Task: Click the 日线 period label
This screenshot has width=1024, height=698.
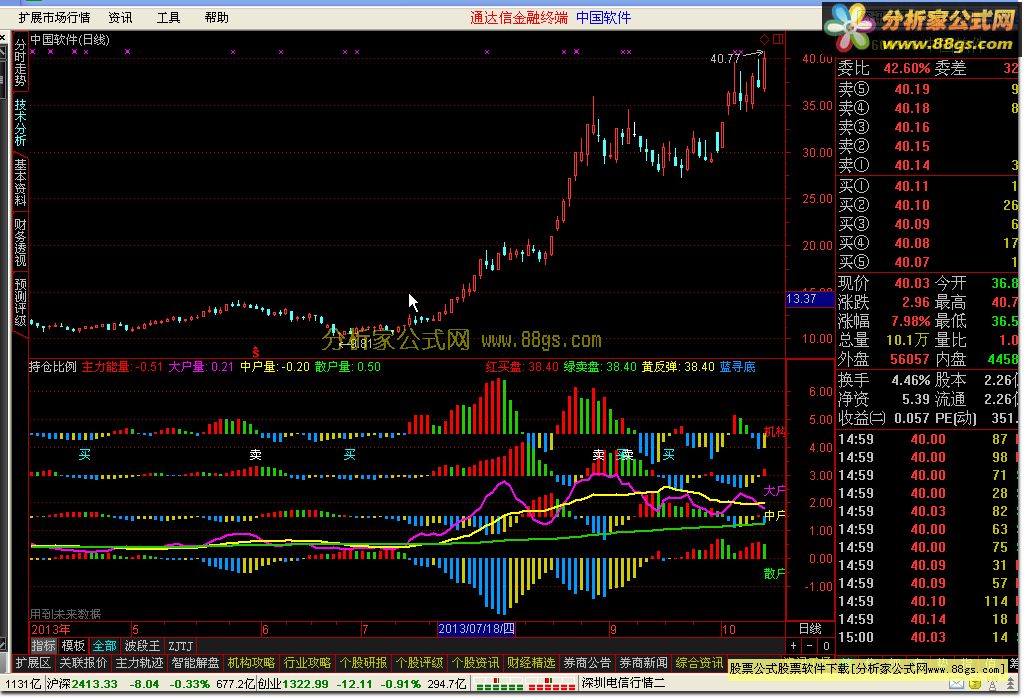Action: 810,629
